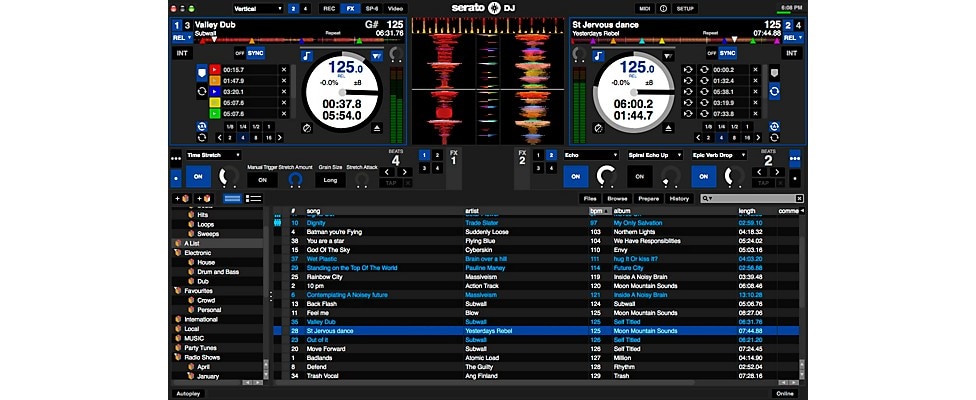Turn SYNC on for right deck
The height and width of the screenshot is (400, 976).
coord(727,53)
